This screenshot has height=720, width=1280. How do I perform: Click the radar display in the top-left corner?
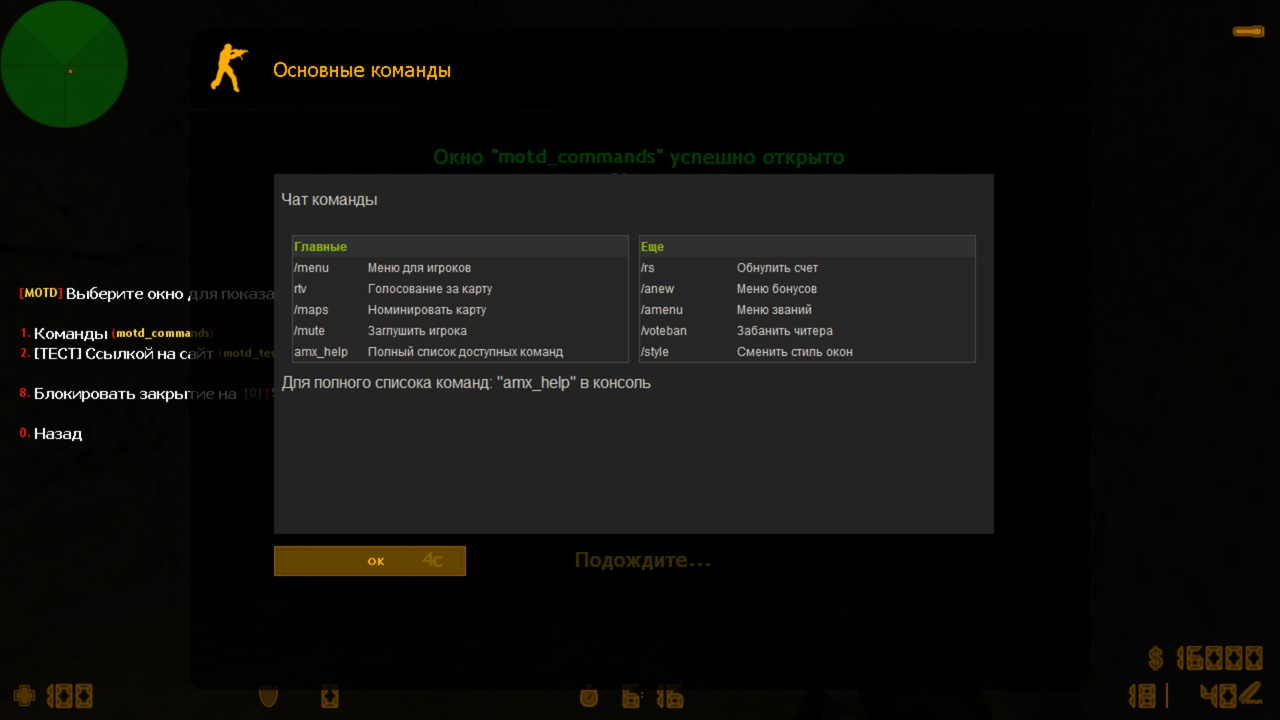pos(63,63)
